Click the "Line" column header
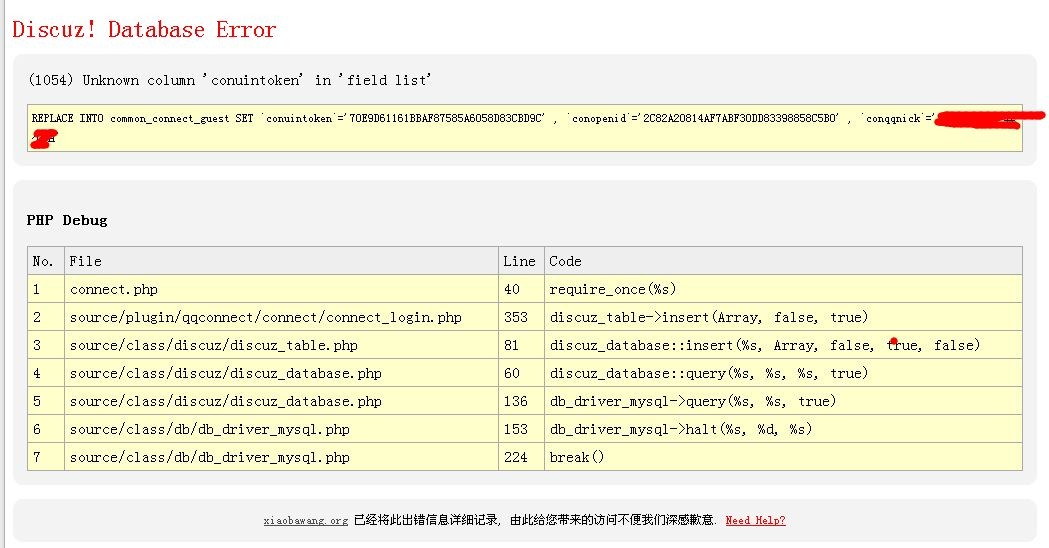The image size is (1049, 548). point(519,261)
